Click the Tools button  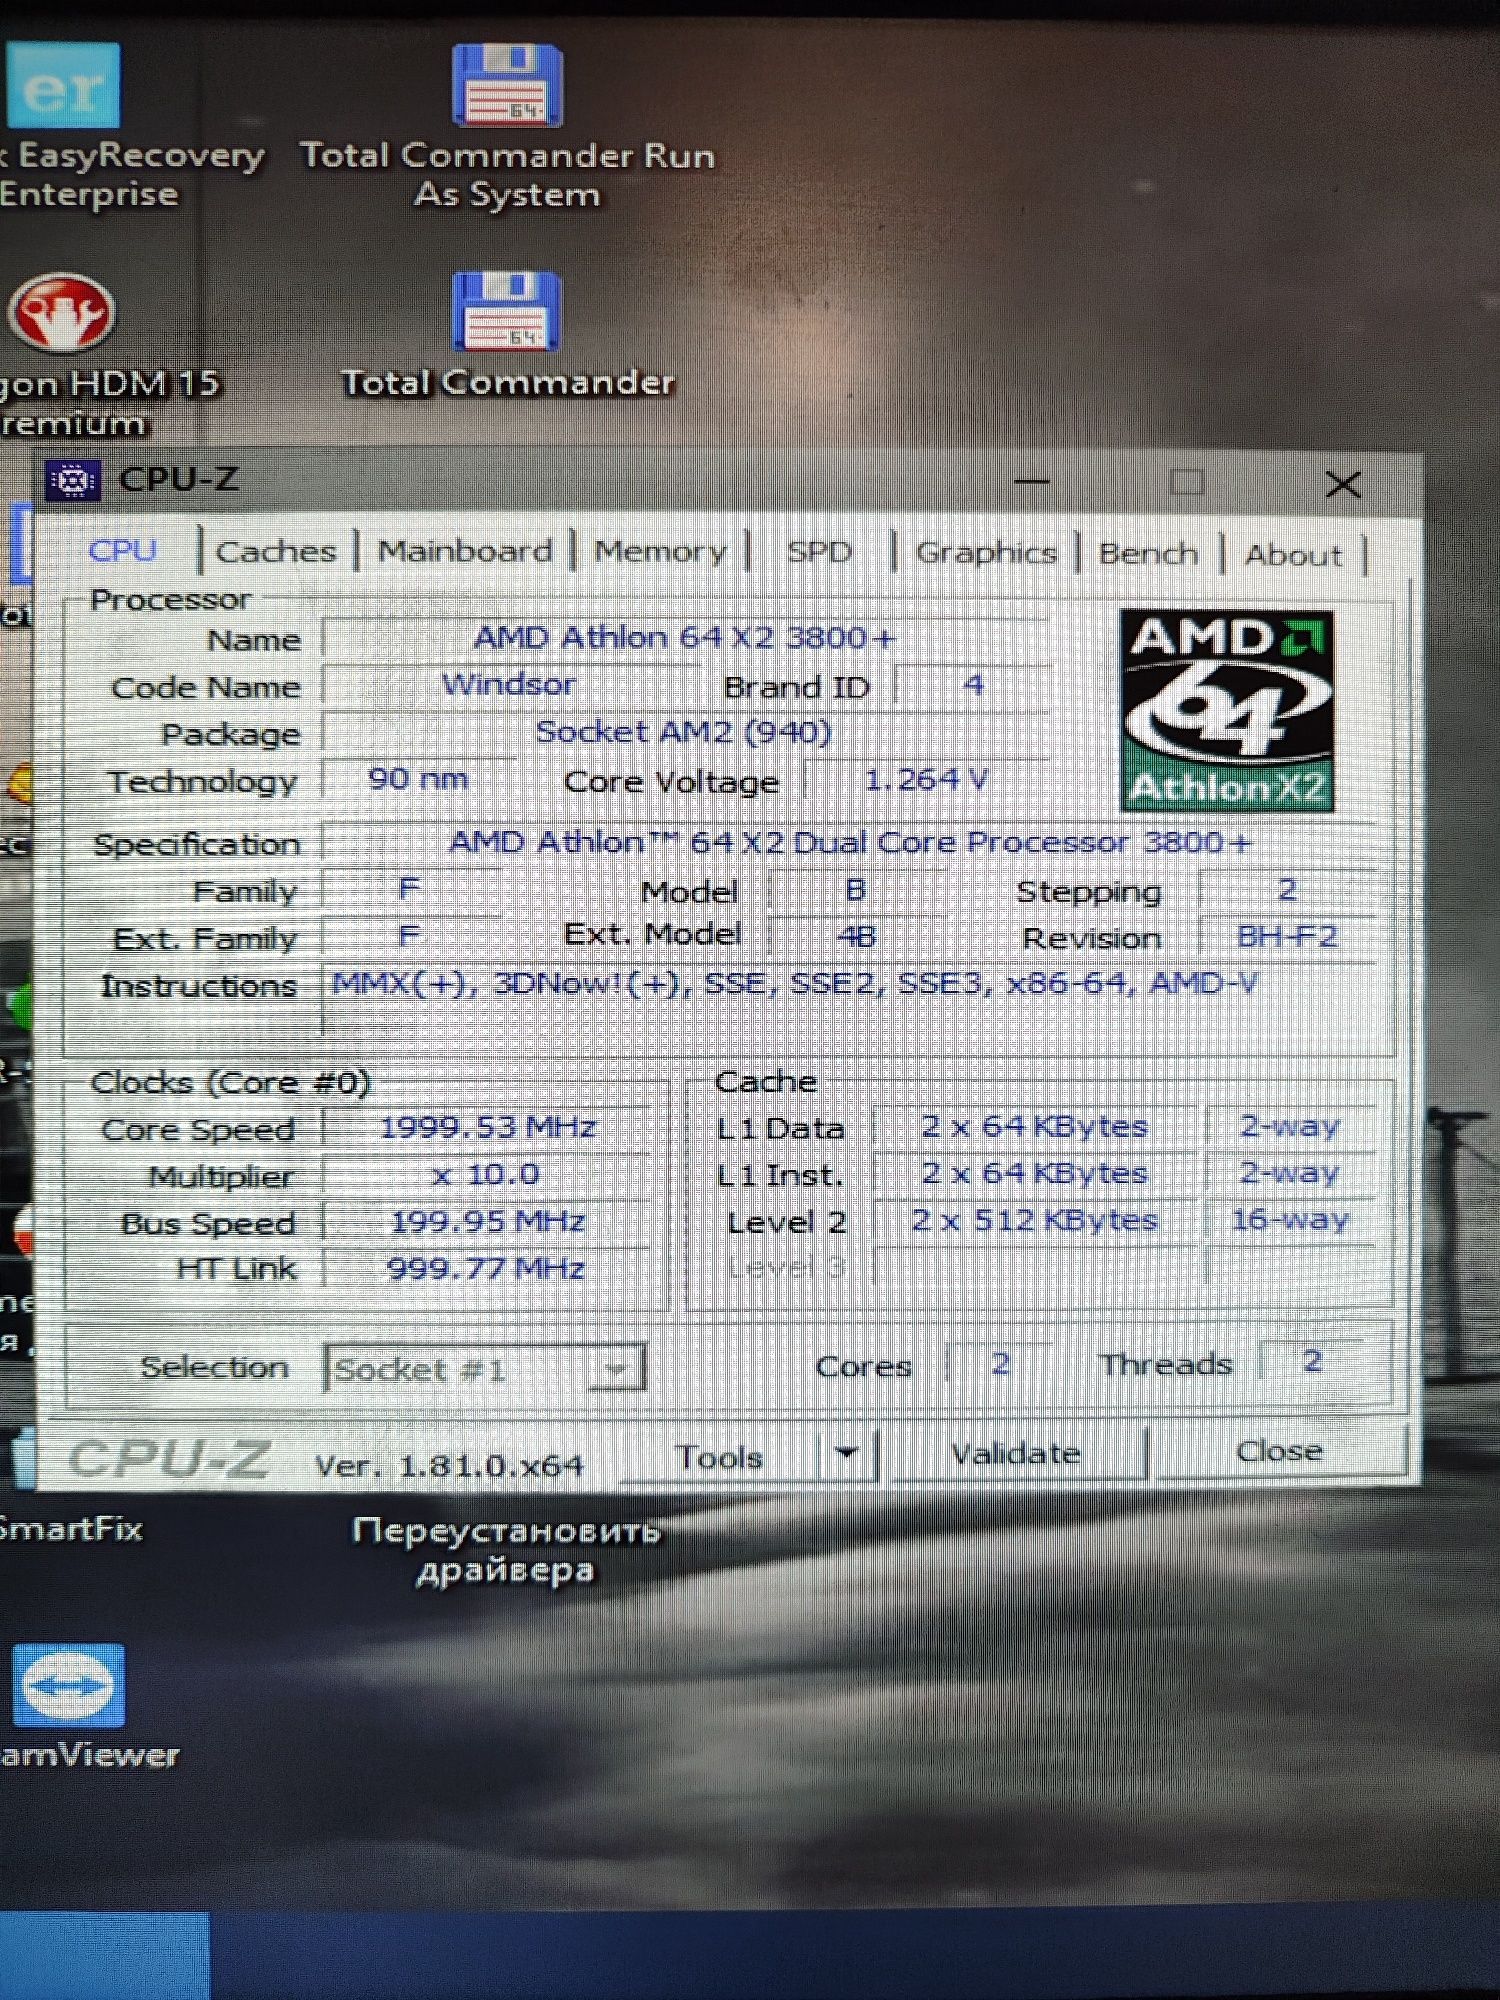point(720,1457)
